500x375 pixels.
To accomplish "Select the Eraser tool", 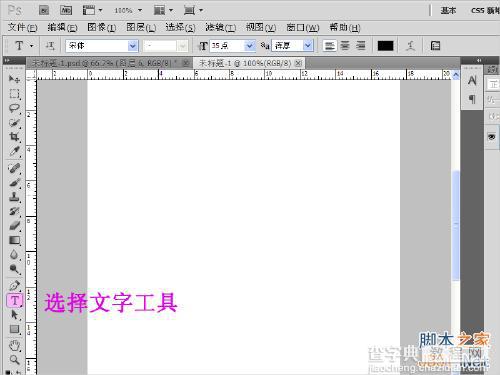I will pyautogui.click(x=14, y=226).
